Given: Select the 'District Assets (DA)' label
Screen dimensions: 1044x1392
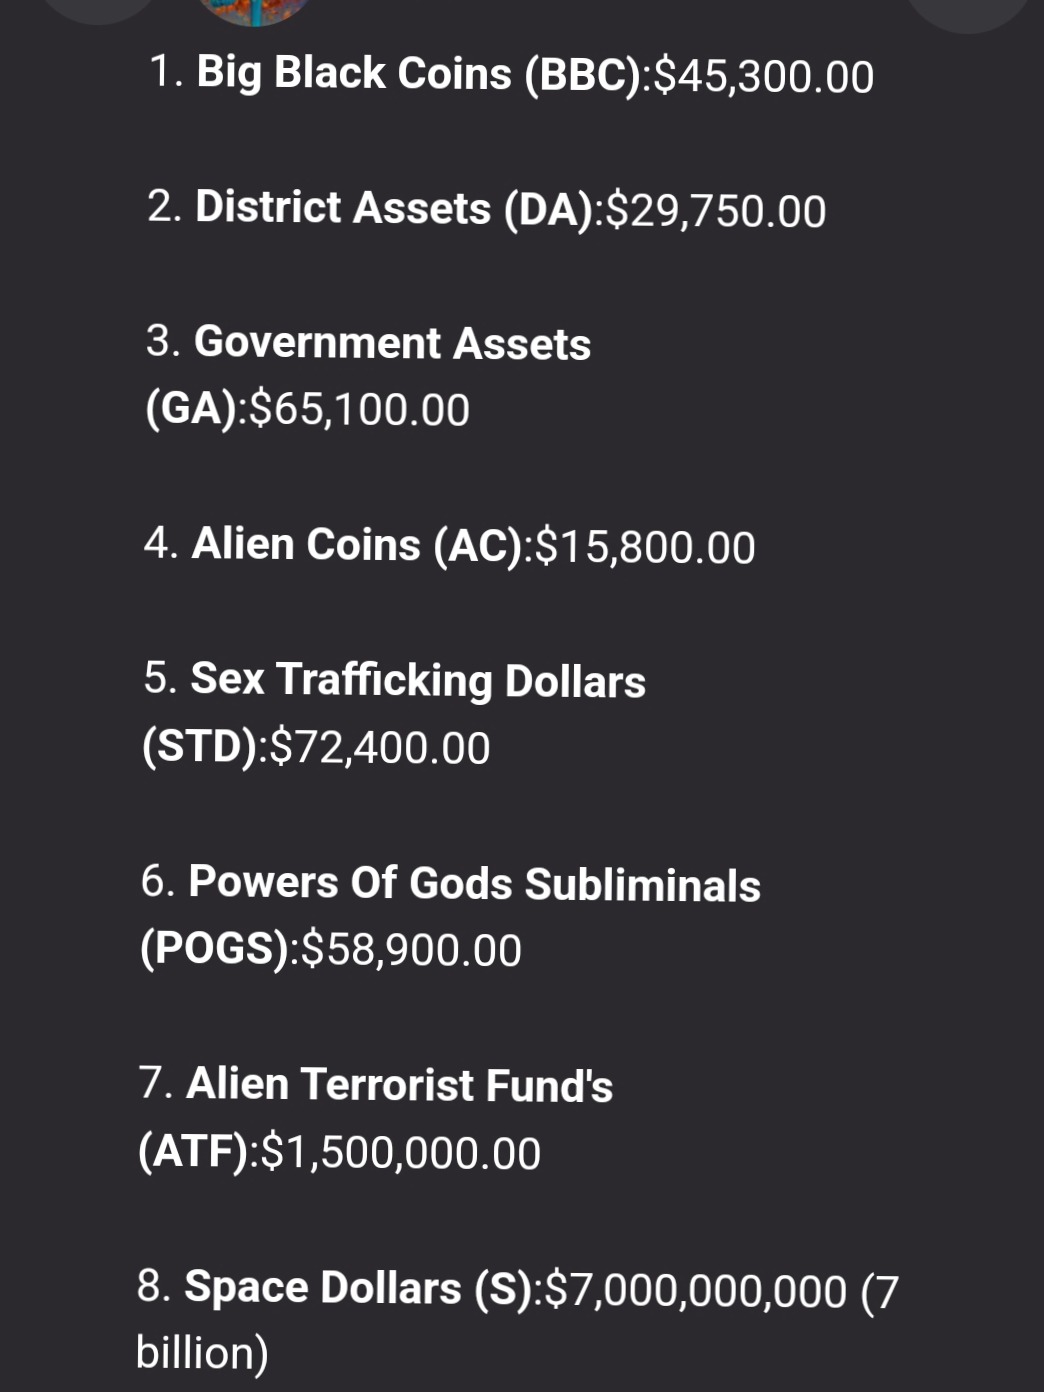Looking at the screenshot, I should [x=395, y=208].
